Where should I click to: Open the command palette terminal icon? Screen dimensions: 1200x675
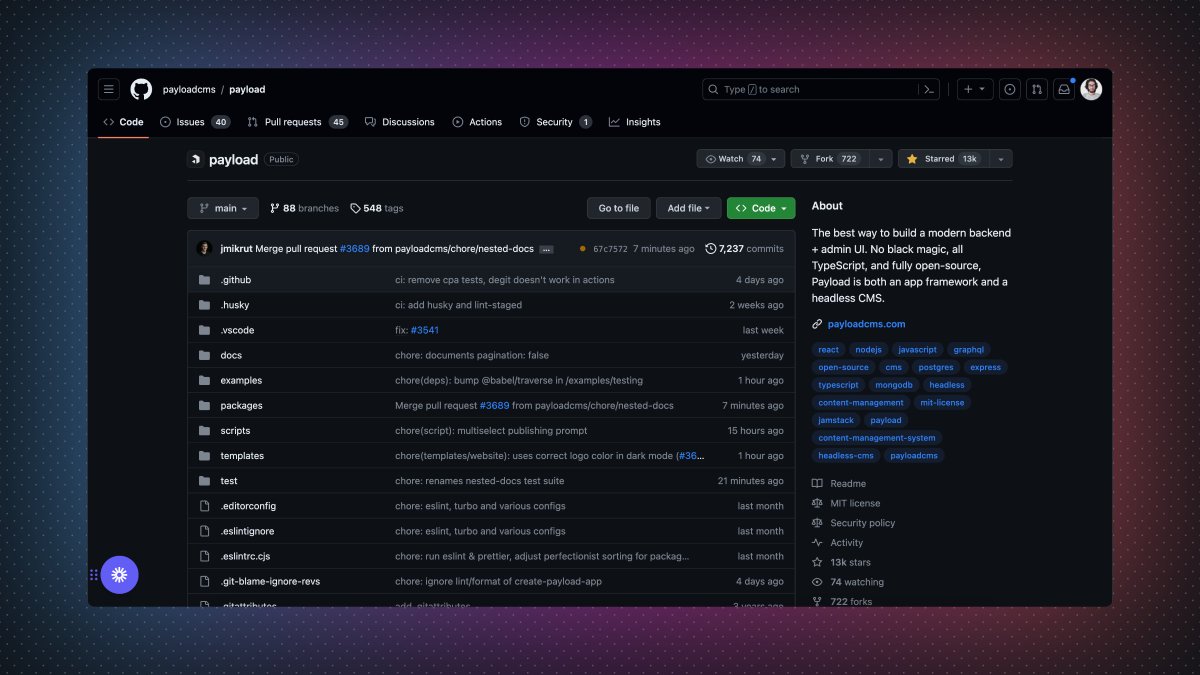point(929,89)
